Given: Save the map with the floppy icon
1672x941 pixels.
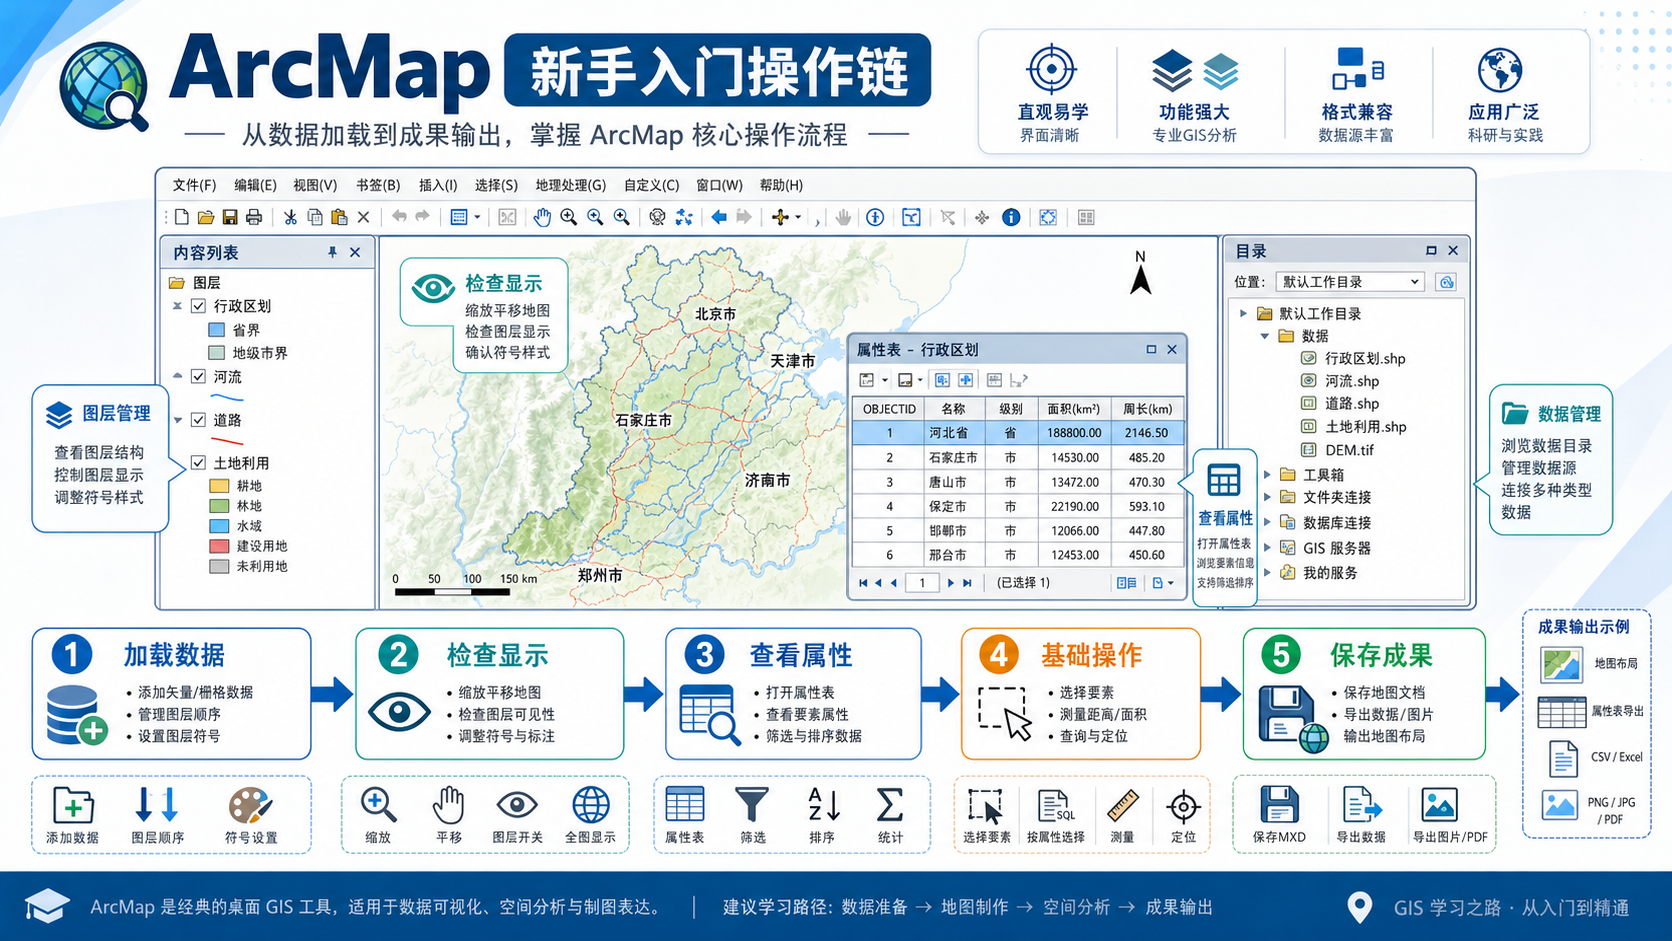Looking at the screenshot, I should [x=230, y=217].
